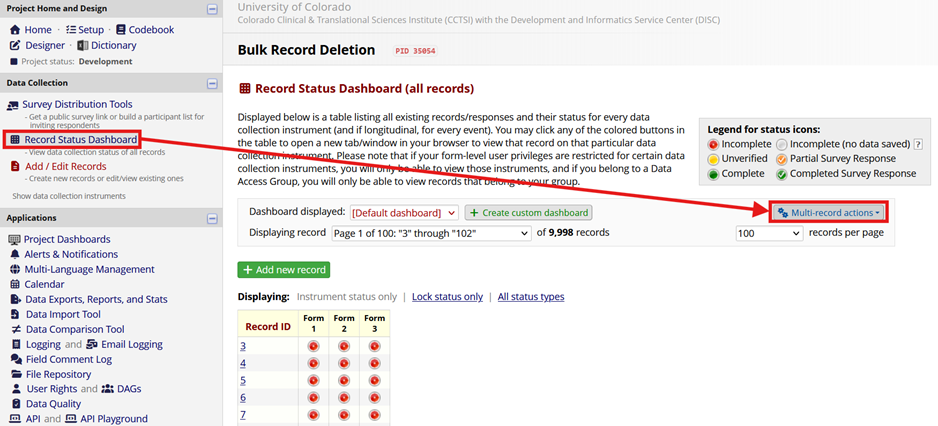Click the Designer pencil-edit icon
This screenshot has height=426, width=938.
click(x=16, y=45)
